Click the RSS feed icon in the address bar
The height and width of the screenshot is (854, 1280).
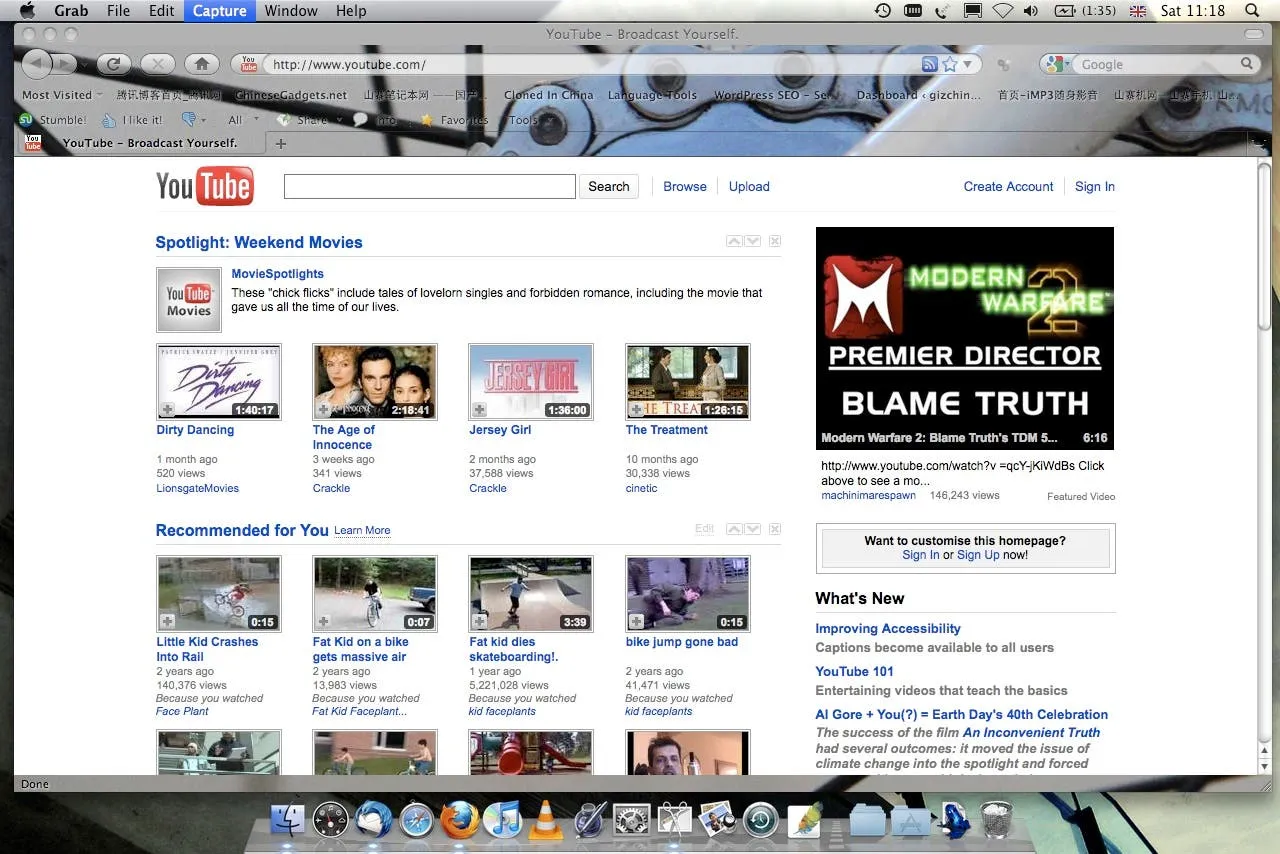click(x=930, y=63)
